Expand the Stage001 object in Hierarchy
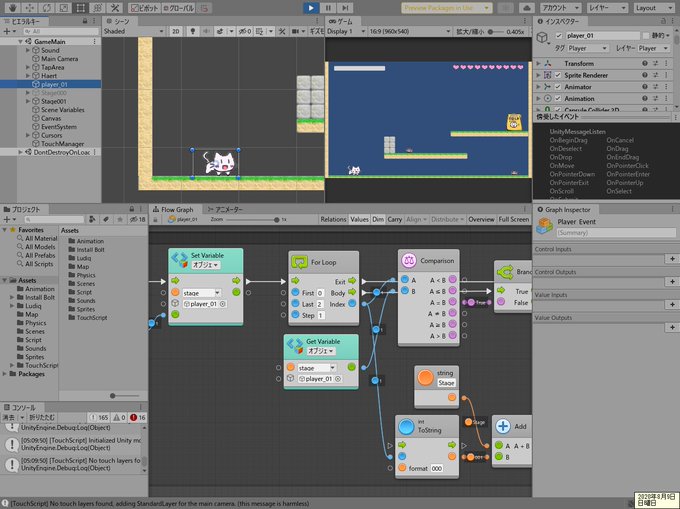Screen dimensions: 680x509 click(x=28, y=101)
